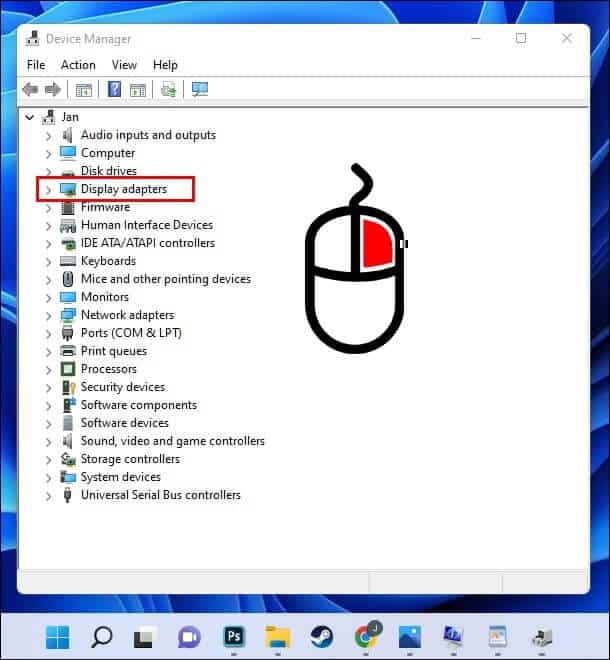Click the Security devices key icon
610x660 pixels.
click(x=68, y=387)
